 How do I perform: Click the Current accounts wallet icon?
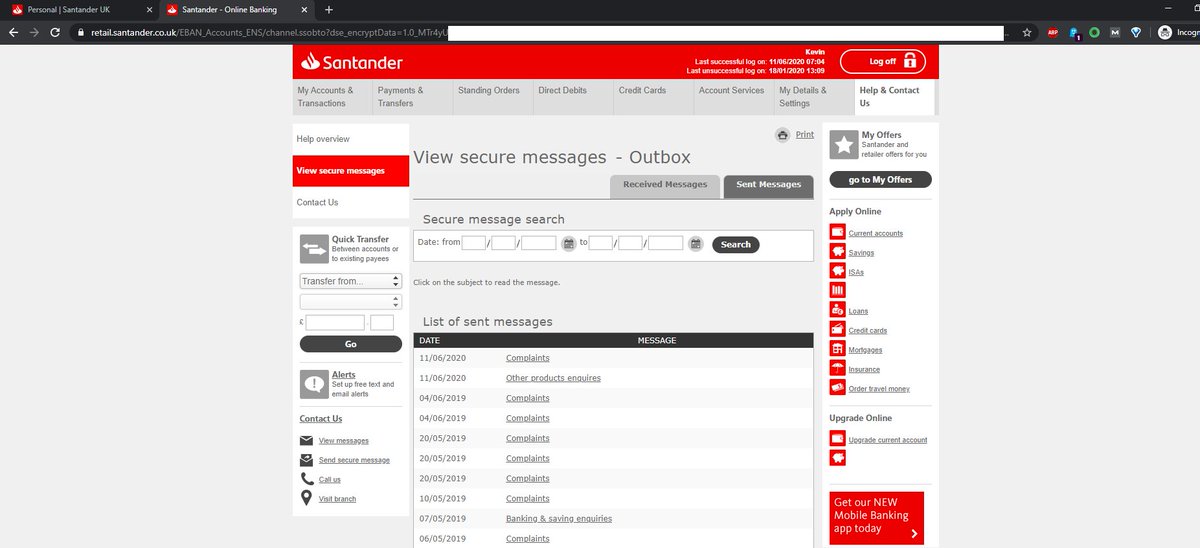point(837,232)
